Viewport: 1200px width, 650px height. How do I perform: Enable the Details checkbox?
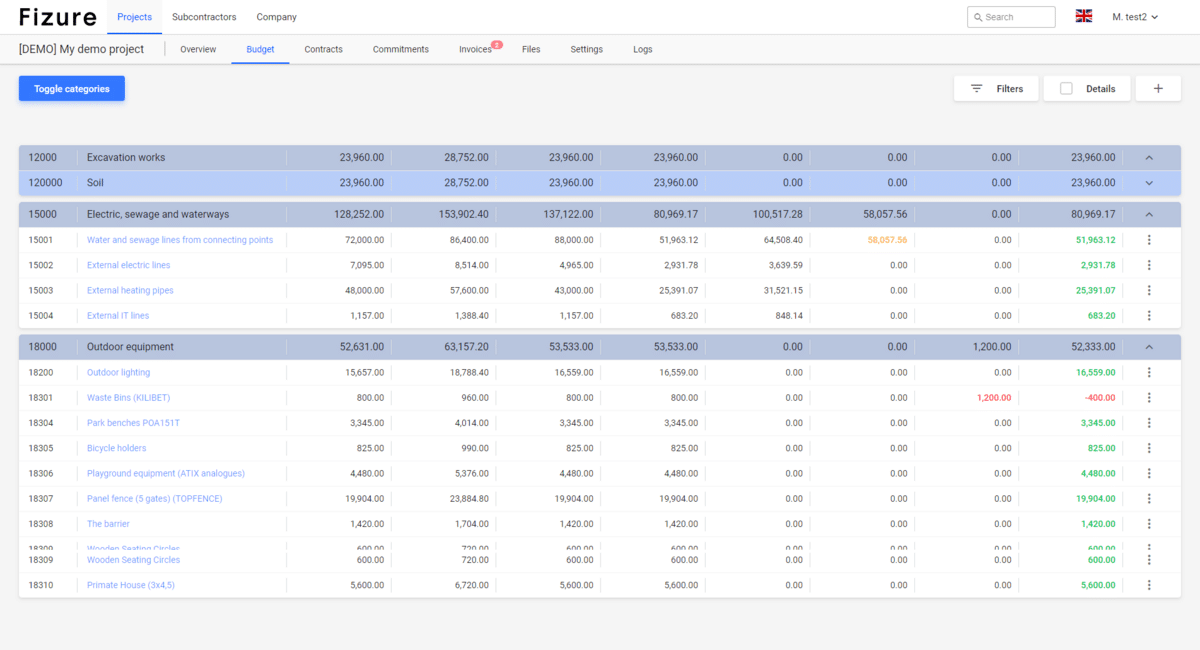pyautogui.click(x=1066, y=89)
